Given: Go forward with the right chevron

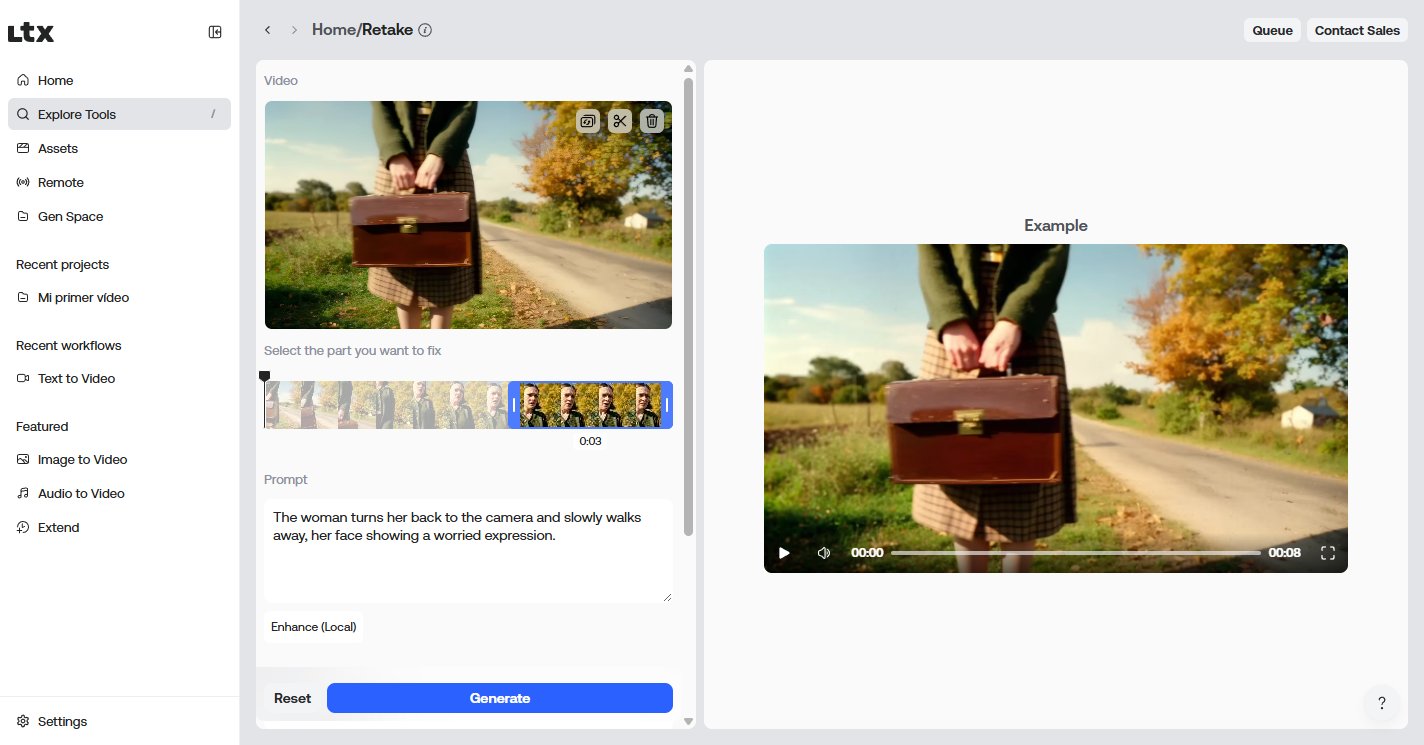Looking at the screenshot, I should click(294, 30).
